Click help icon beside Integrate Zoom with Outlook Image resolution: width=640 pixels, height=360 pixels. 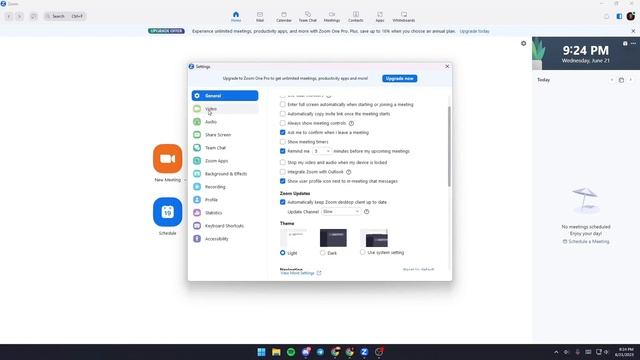pos(349,172)
